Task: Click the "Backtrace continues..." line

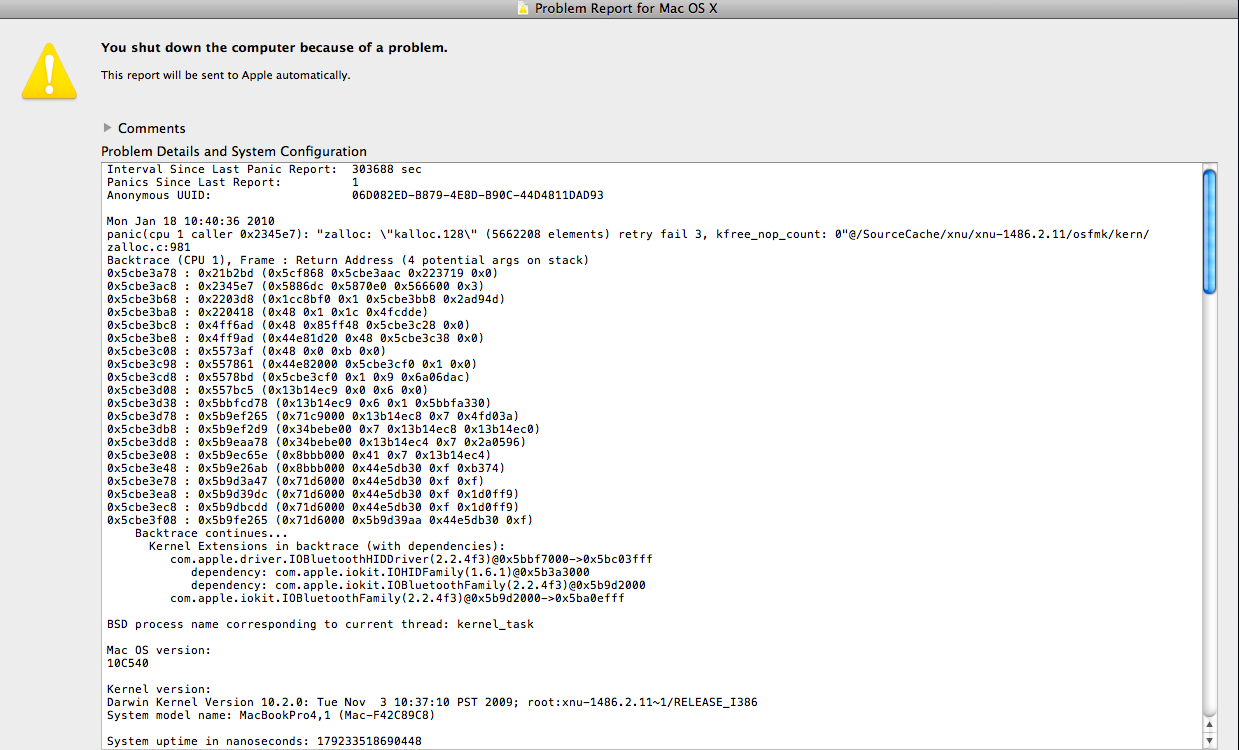Action: pos(211,534)
